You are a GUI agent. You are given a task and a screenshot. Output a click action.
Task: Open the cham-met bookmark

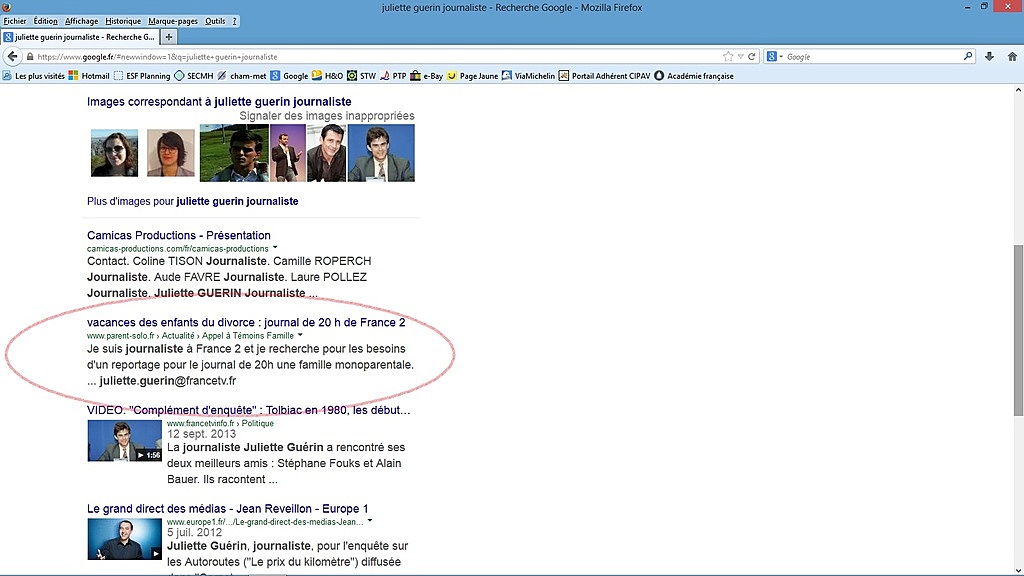coord(242,76)
